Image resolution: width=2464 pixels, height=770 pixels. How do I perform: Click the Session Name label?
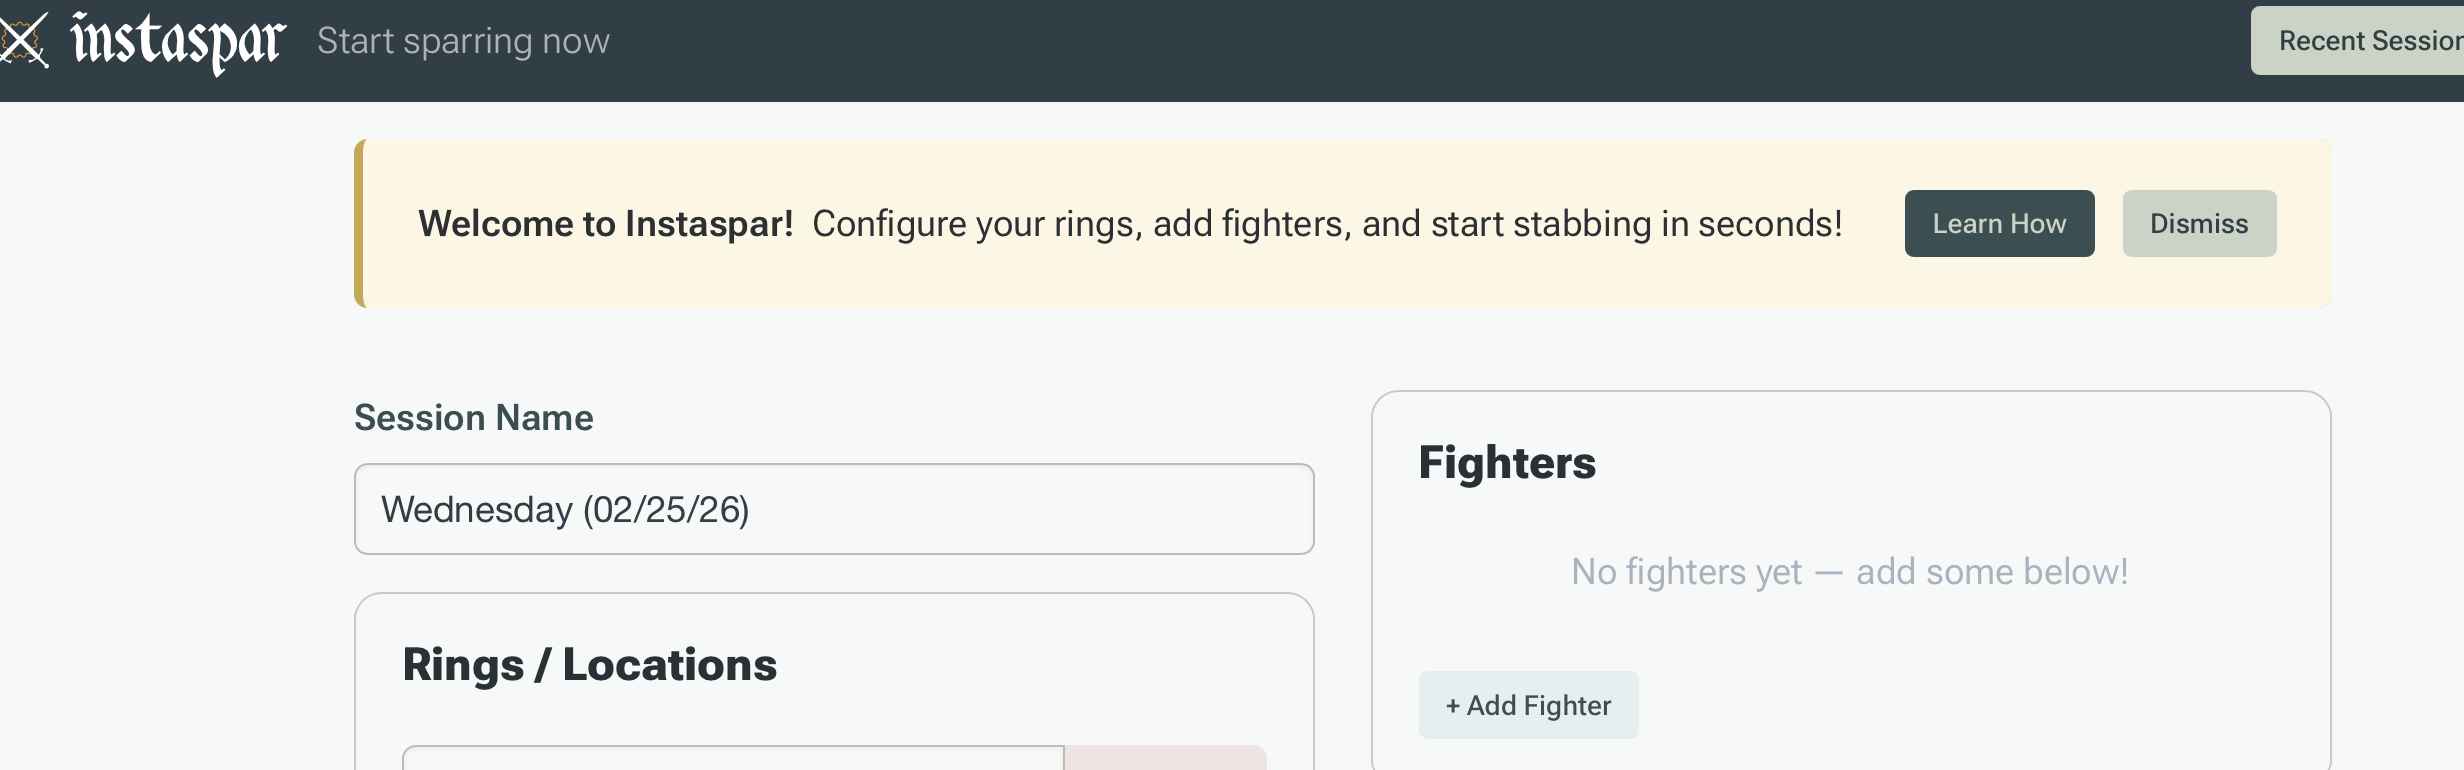(473, 418)
